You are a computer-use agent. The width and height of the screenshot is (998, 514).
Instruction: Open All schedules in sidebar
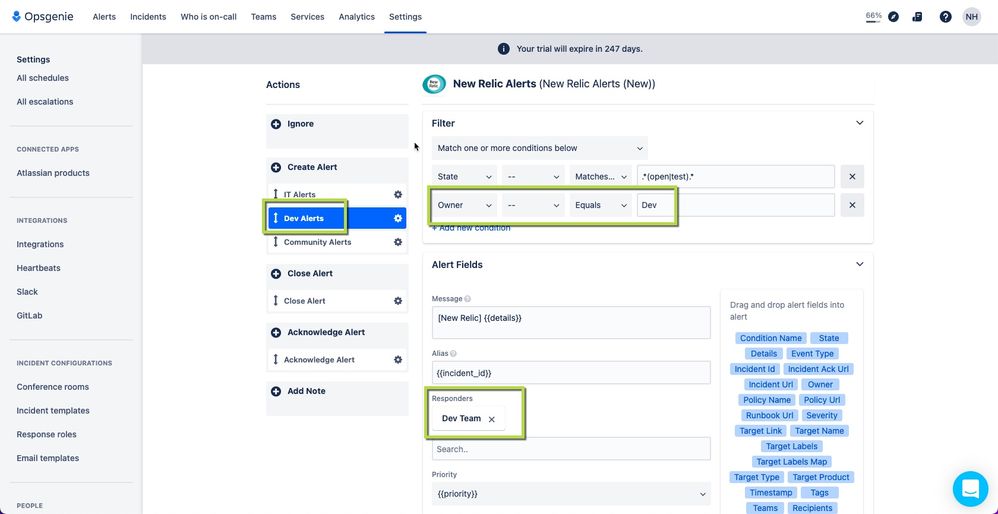tap(43, 78)
